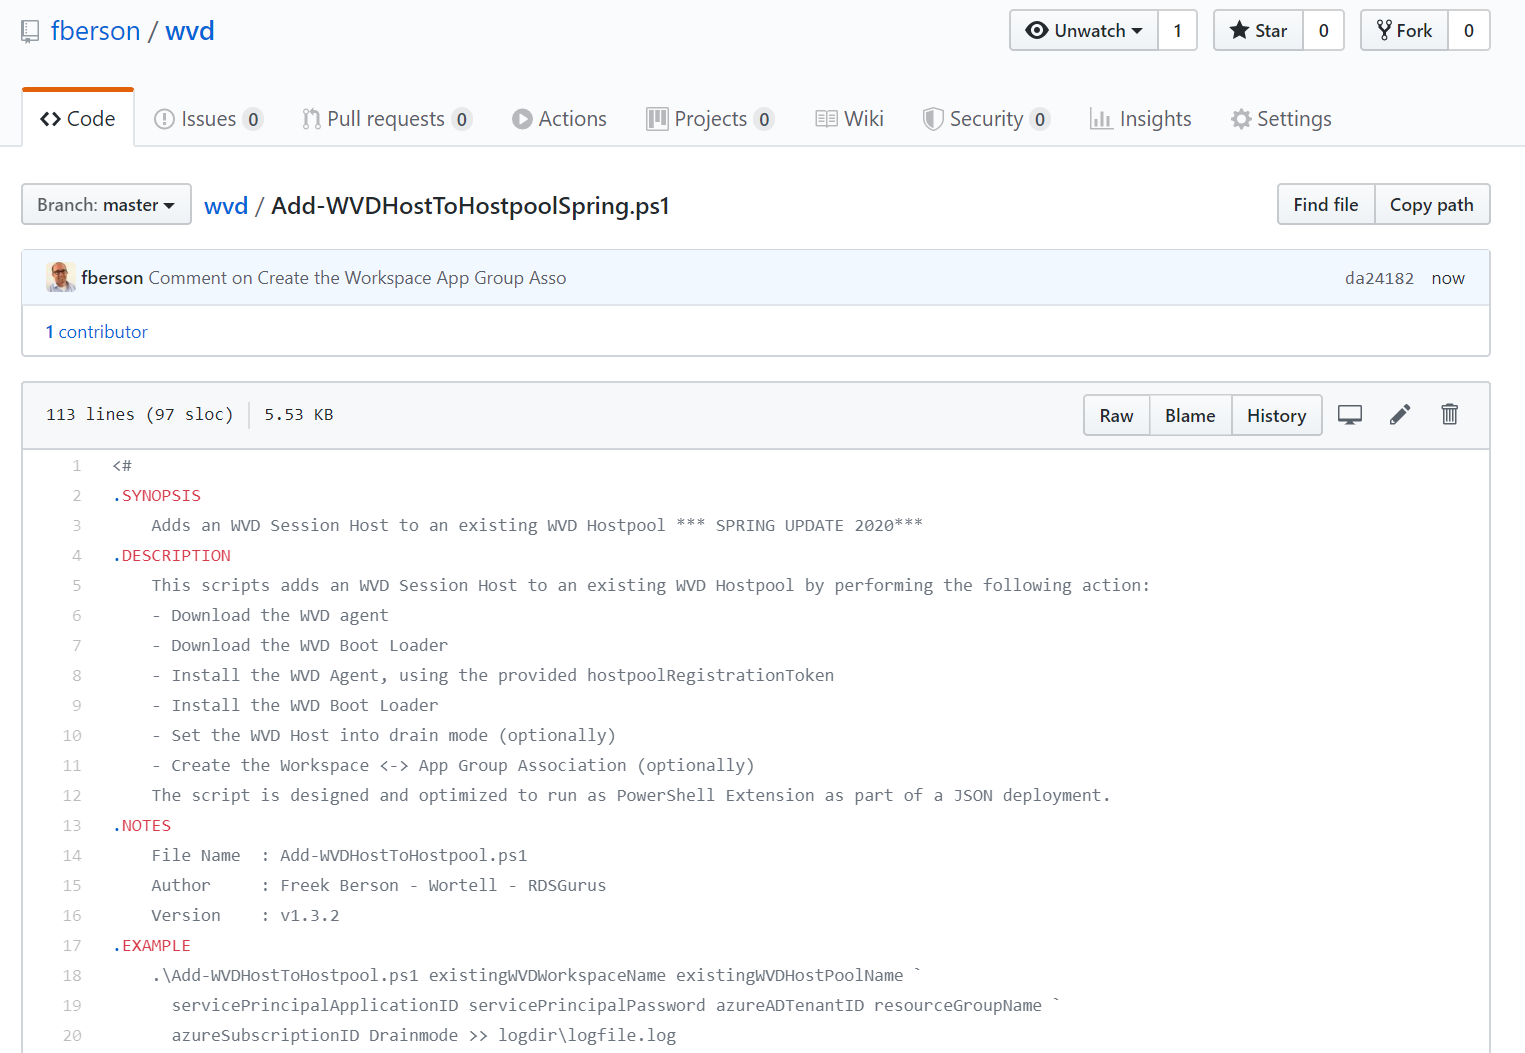View the stargazers count
The image size is (1525, 1053).
(1323, 30)
